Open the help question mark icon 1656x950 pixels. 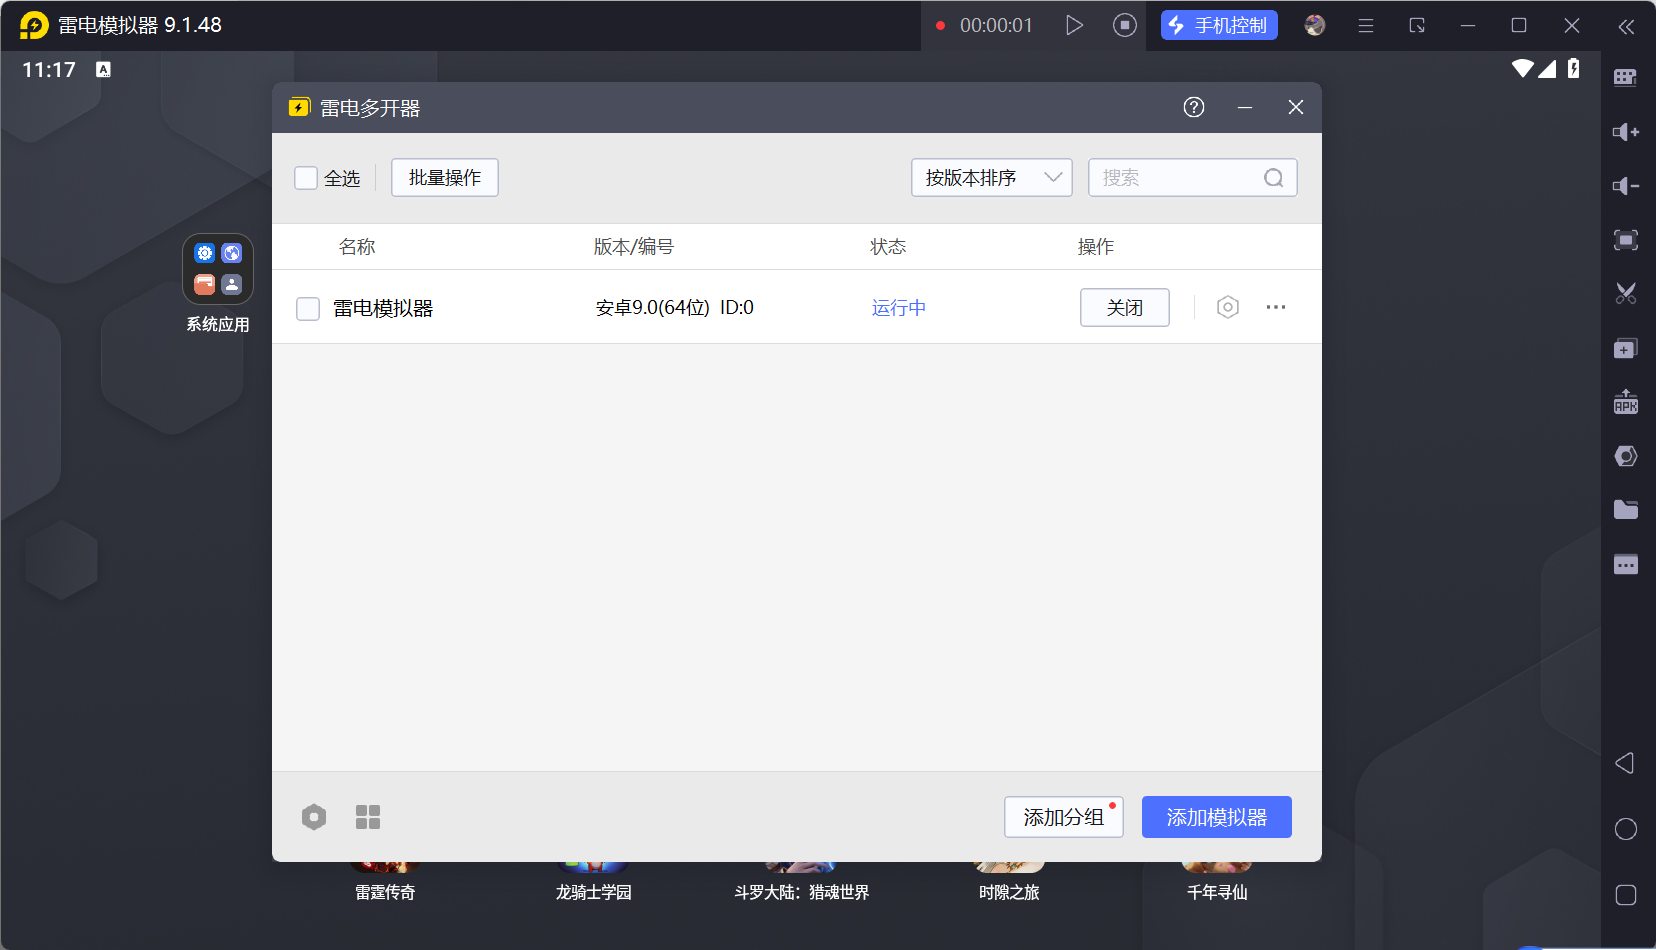click(x=1193, y=107)
